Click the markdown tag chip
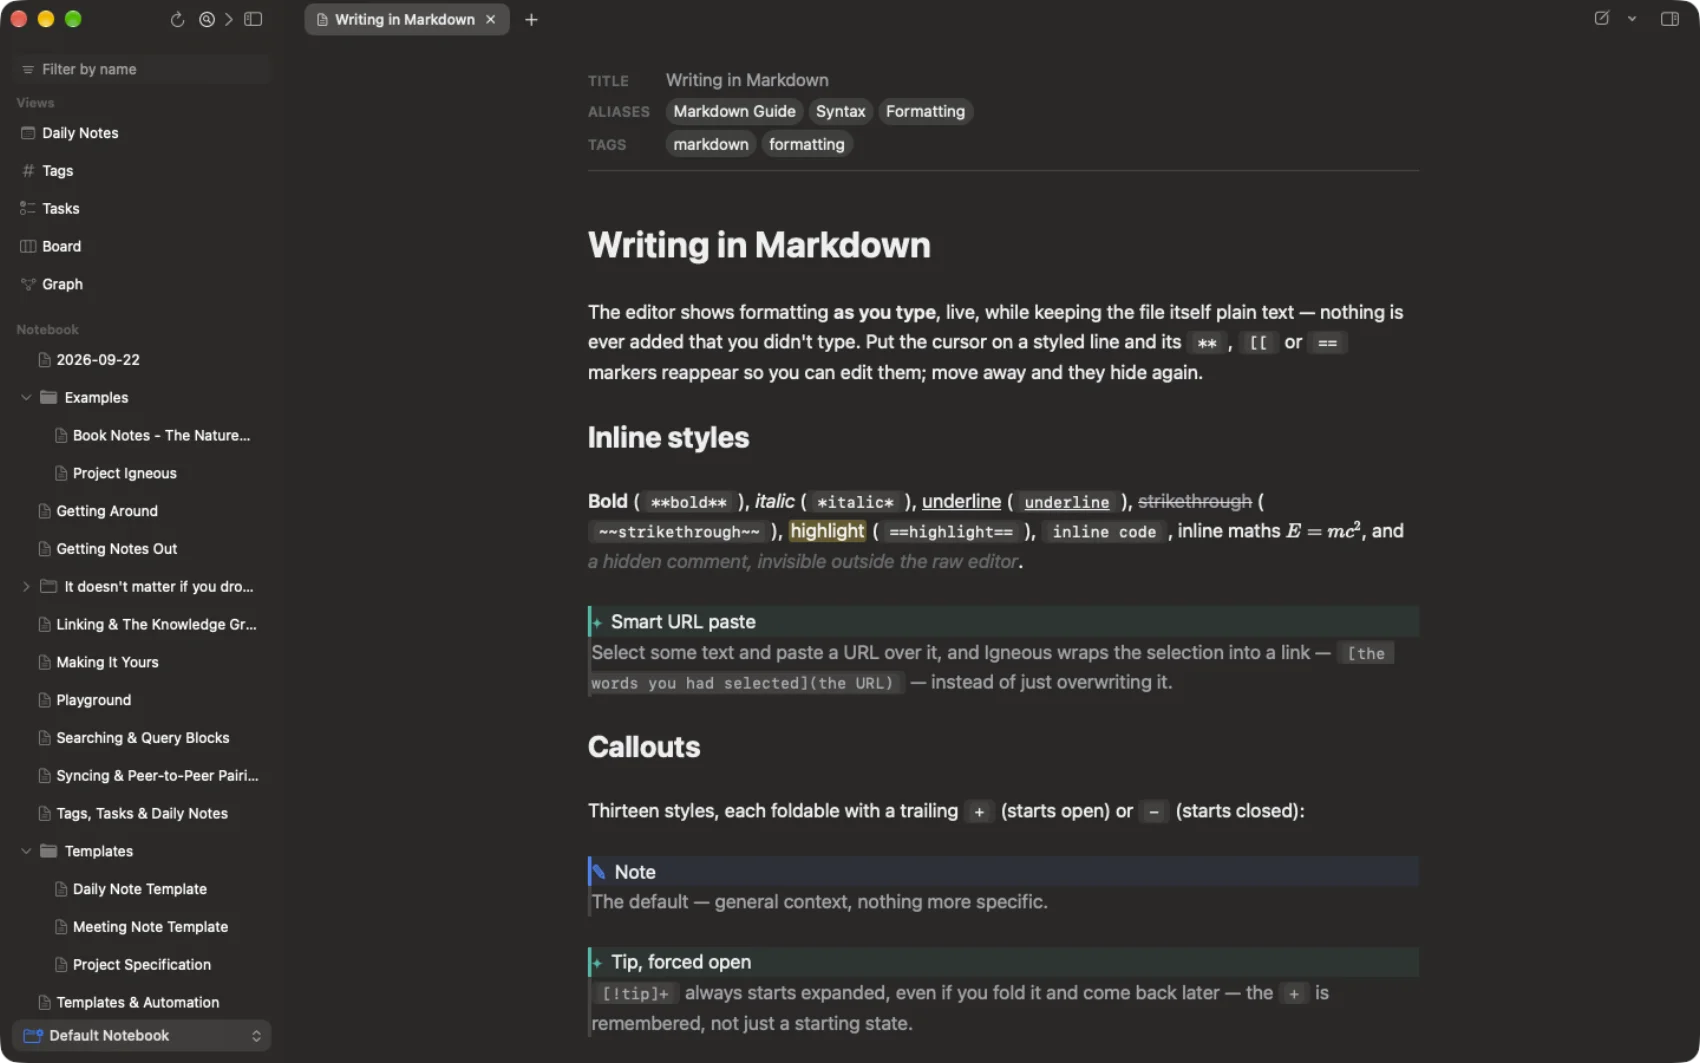Screen dimensions: 1700x1063 (711, 144)
